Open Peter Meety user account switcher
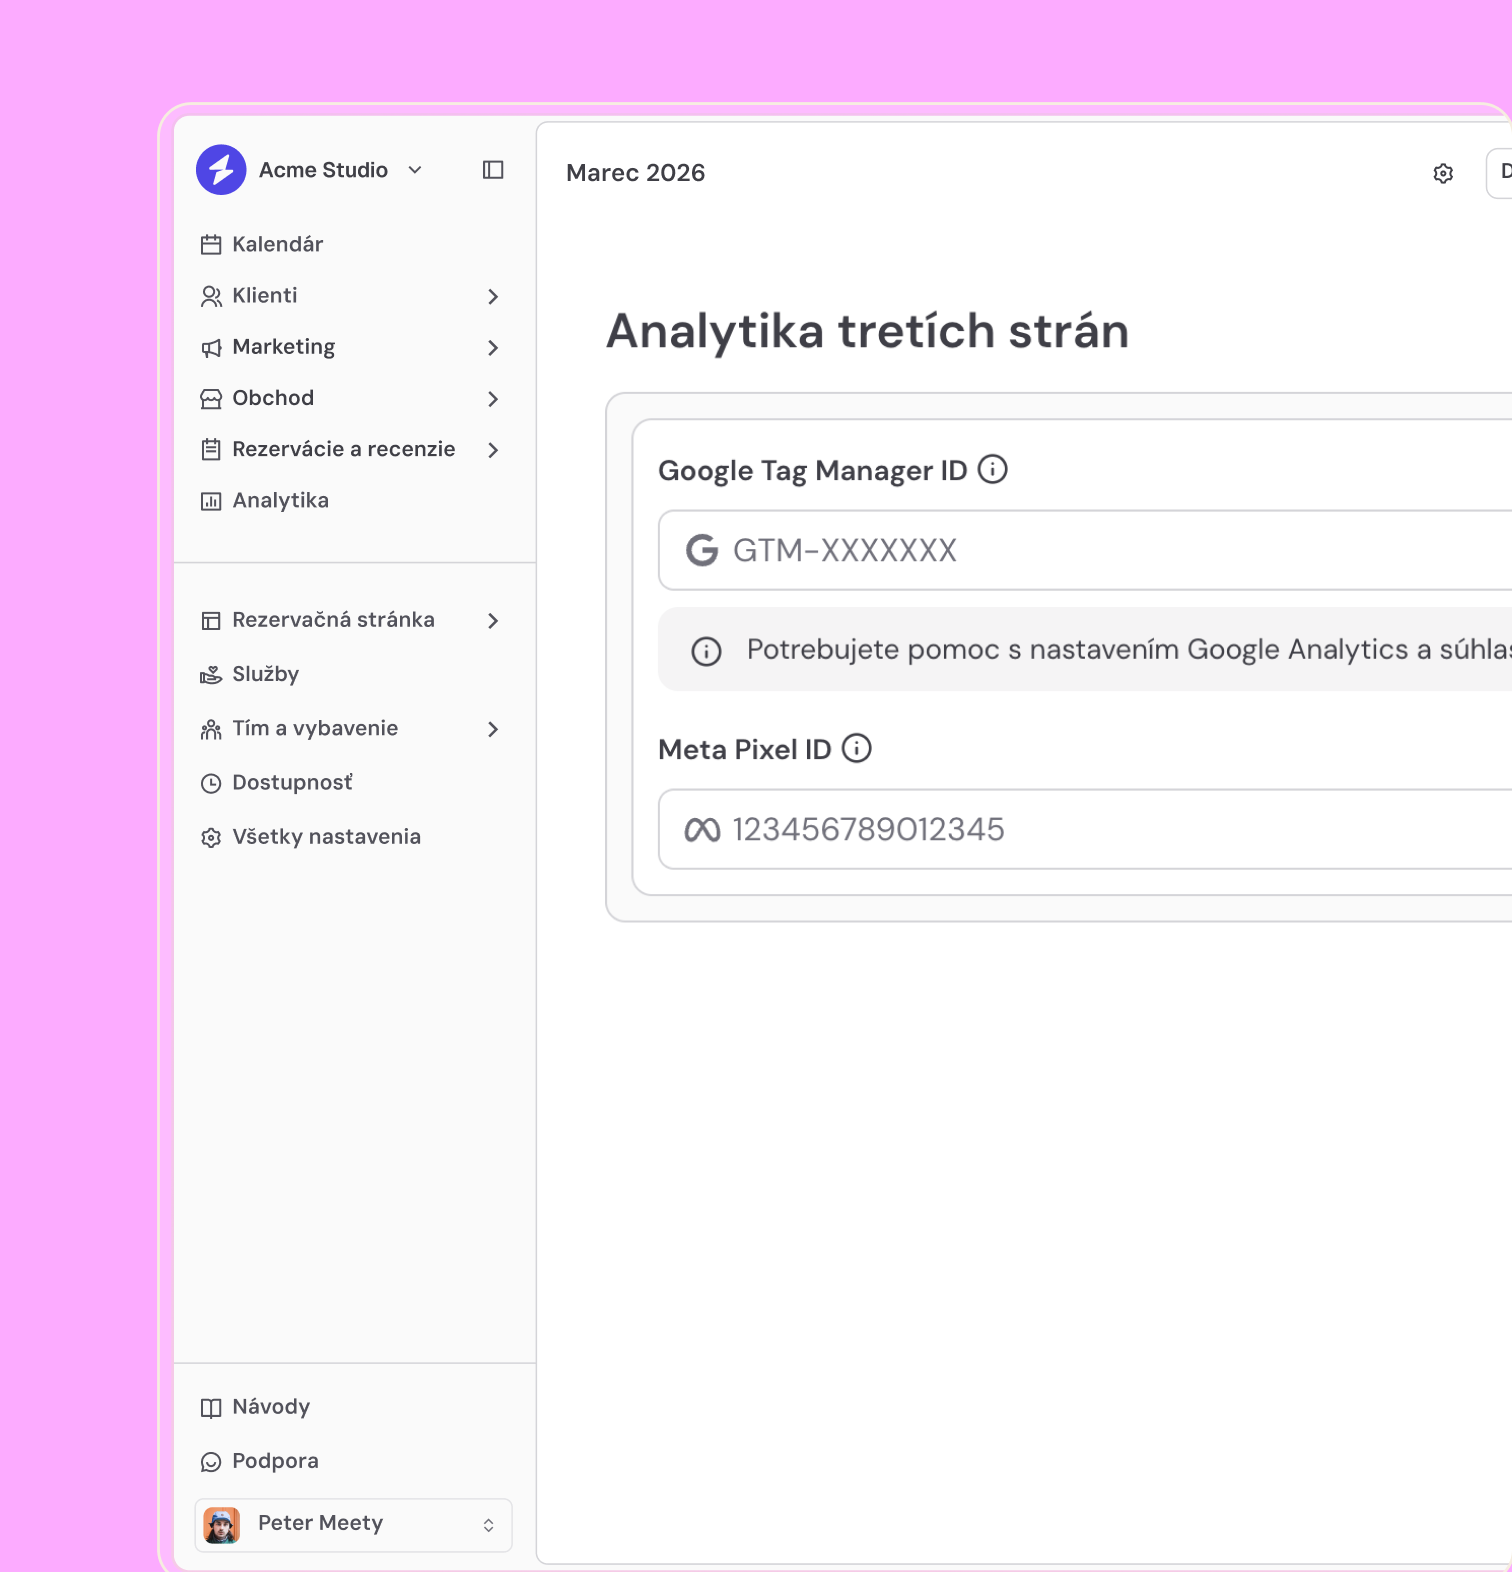This screenshot has height=1572, width=1512. click(x=488, y=1524)
